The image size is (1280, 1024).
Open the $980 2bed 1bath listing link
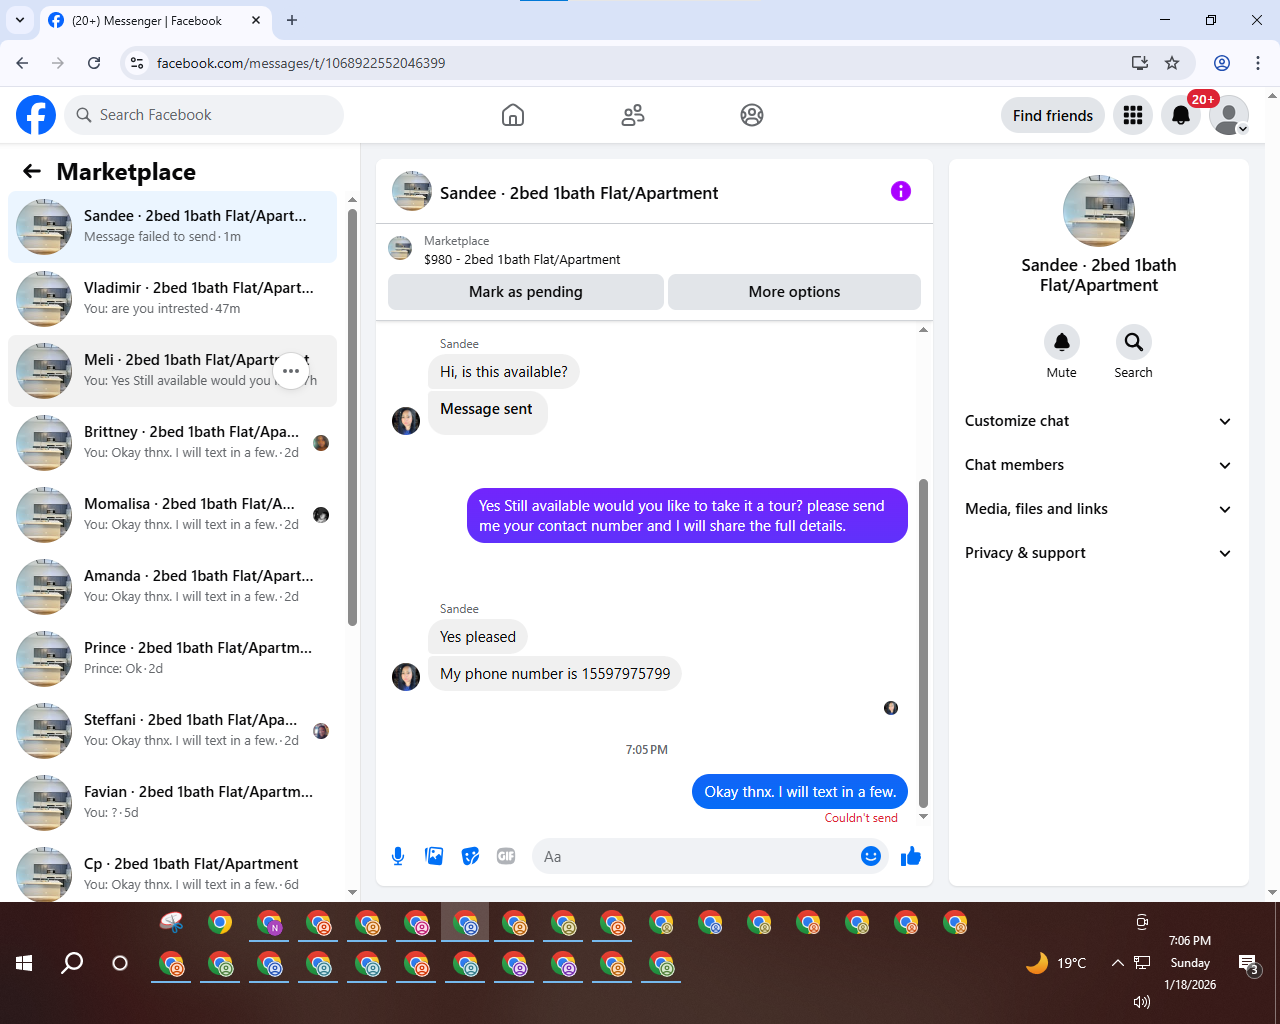pos(522,259)
